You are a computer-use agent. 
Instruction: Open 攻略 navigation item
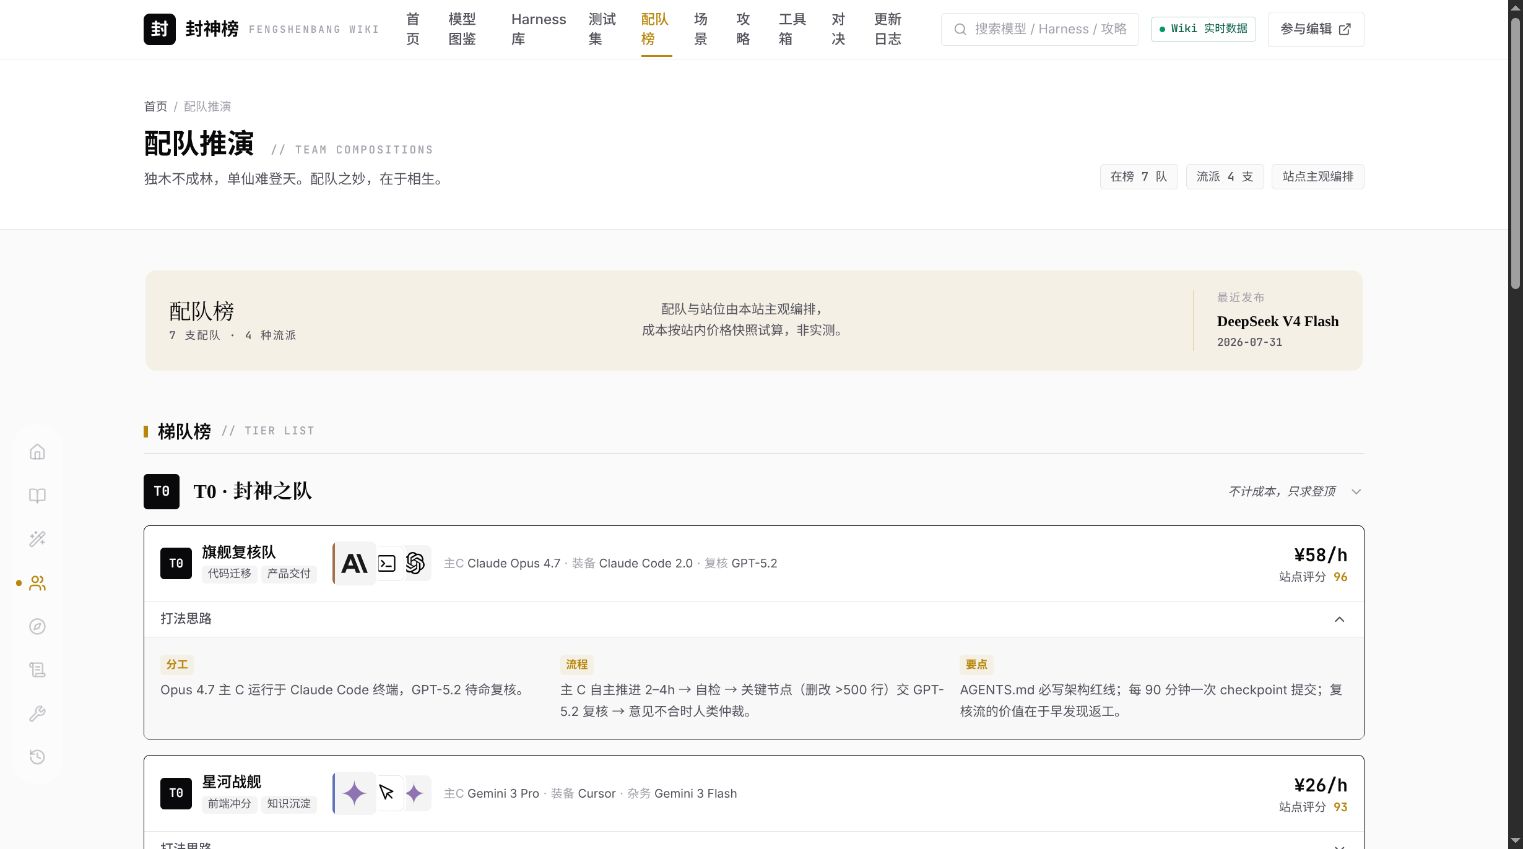click(x=743, y=29)
